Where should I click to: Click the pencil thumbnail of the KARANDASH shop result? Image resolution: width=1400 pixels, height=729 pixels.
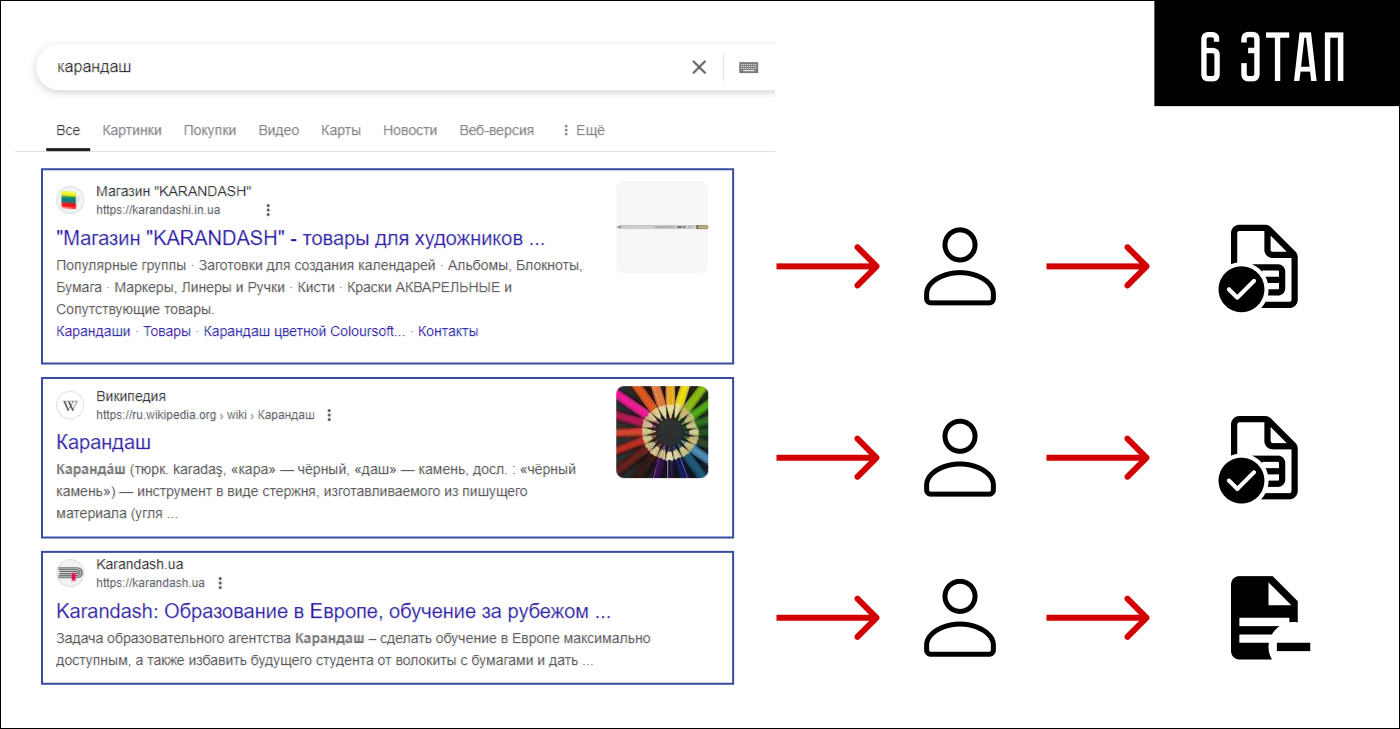662,227
